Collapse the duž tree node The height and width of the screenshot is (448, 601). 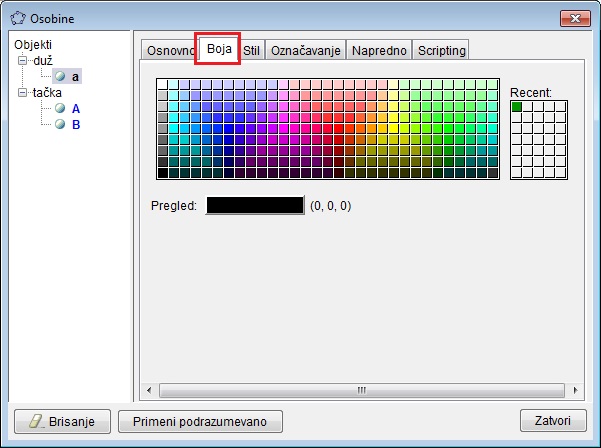pyautogui.click(x=23, y=61)
